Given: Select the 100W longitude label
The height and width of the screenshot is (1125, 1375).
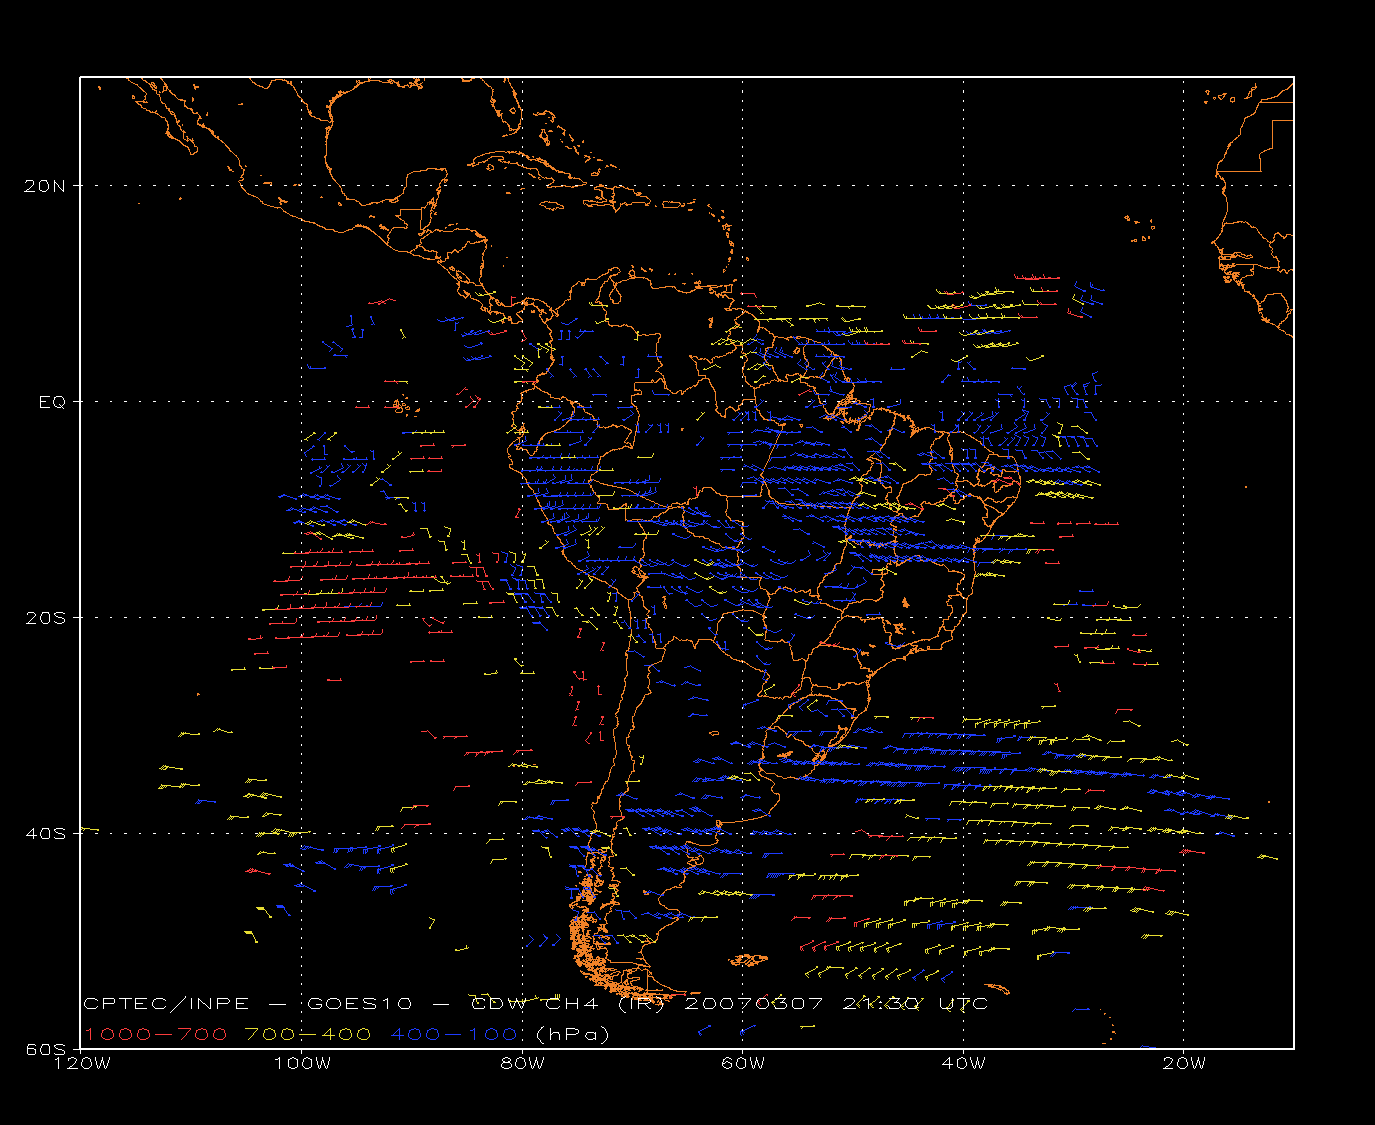Looking at the screenshot, I should click(x=302, y=1063).
